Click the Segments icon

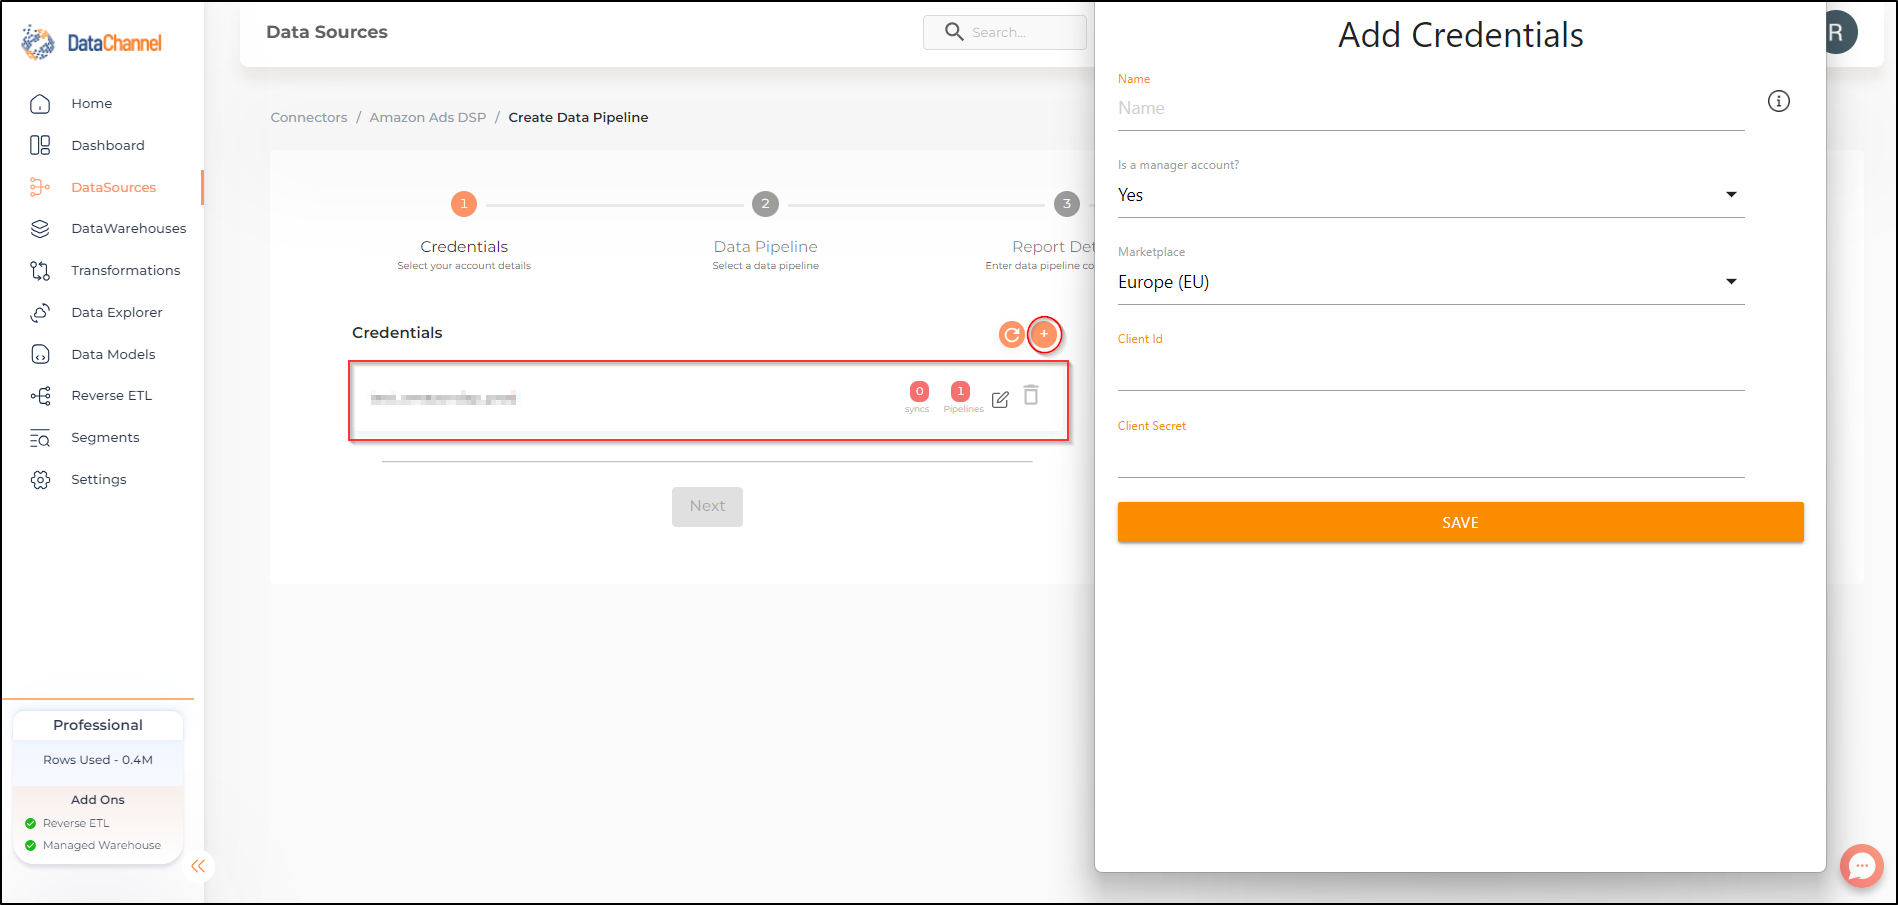[x=40, y=438]
